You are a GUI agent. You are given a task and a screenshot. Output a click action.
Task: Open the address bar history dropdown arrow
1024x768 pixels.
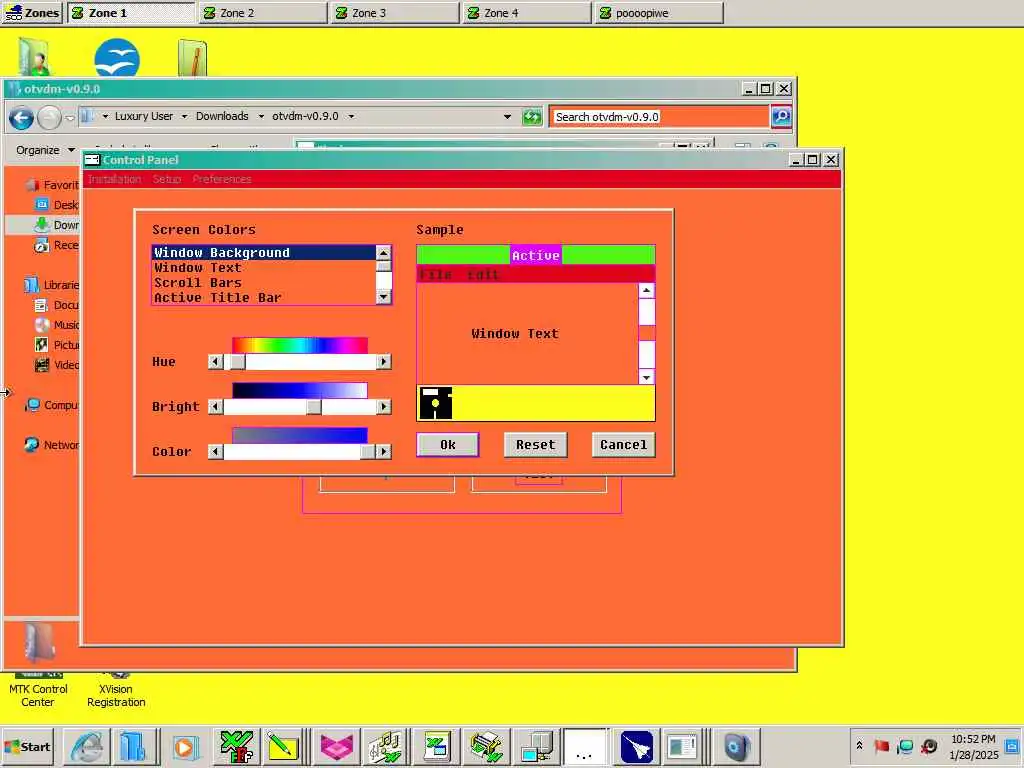click(x=507, y=117)
